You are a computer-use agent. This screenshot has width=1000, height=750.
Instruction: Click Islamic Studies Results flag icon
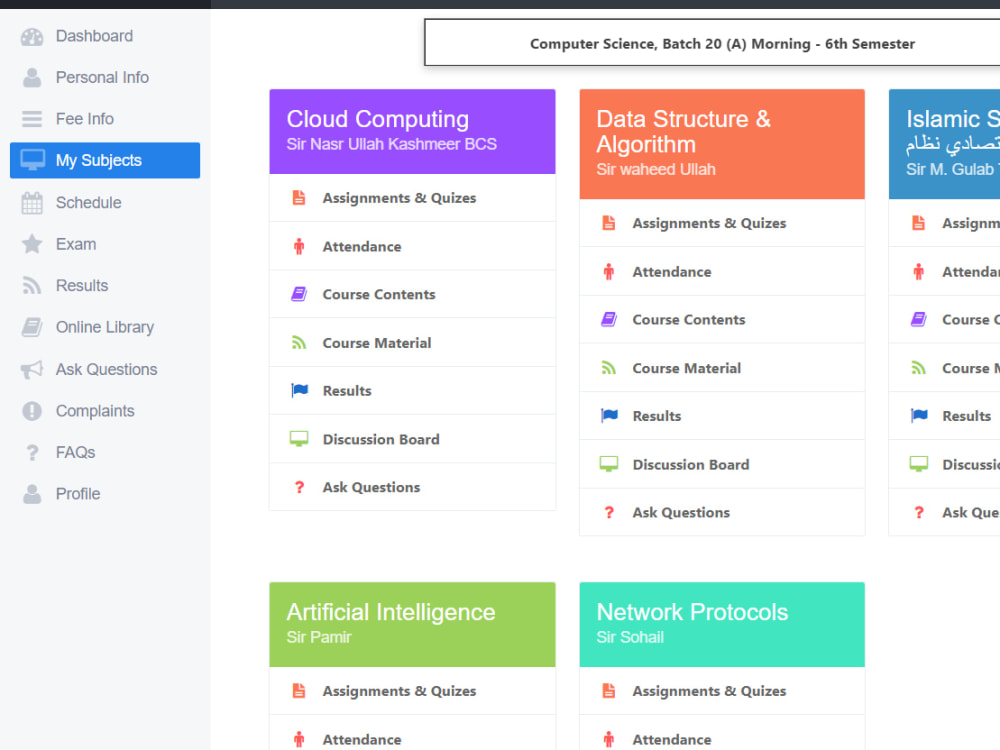point(919,416)
